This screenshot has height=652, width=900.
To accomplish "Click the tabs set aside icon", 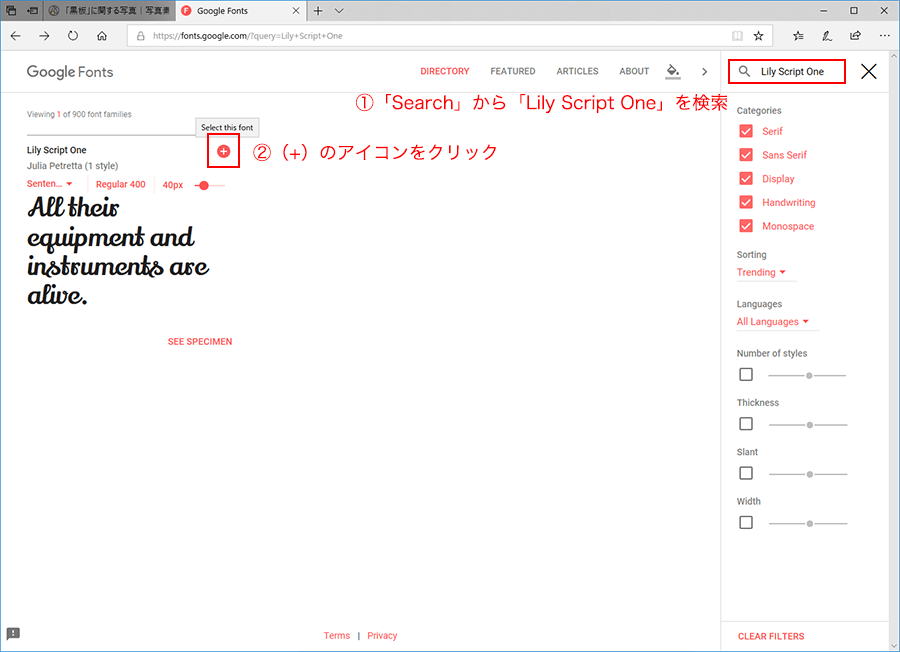I will point(11,10).
